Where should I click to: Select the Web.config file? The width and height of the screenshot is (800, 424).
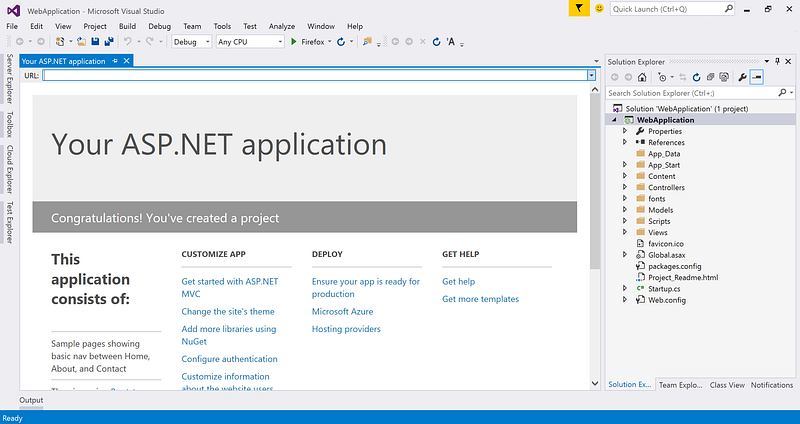point(667,300)
